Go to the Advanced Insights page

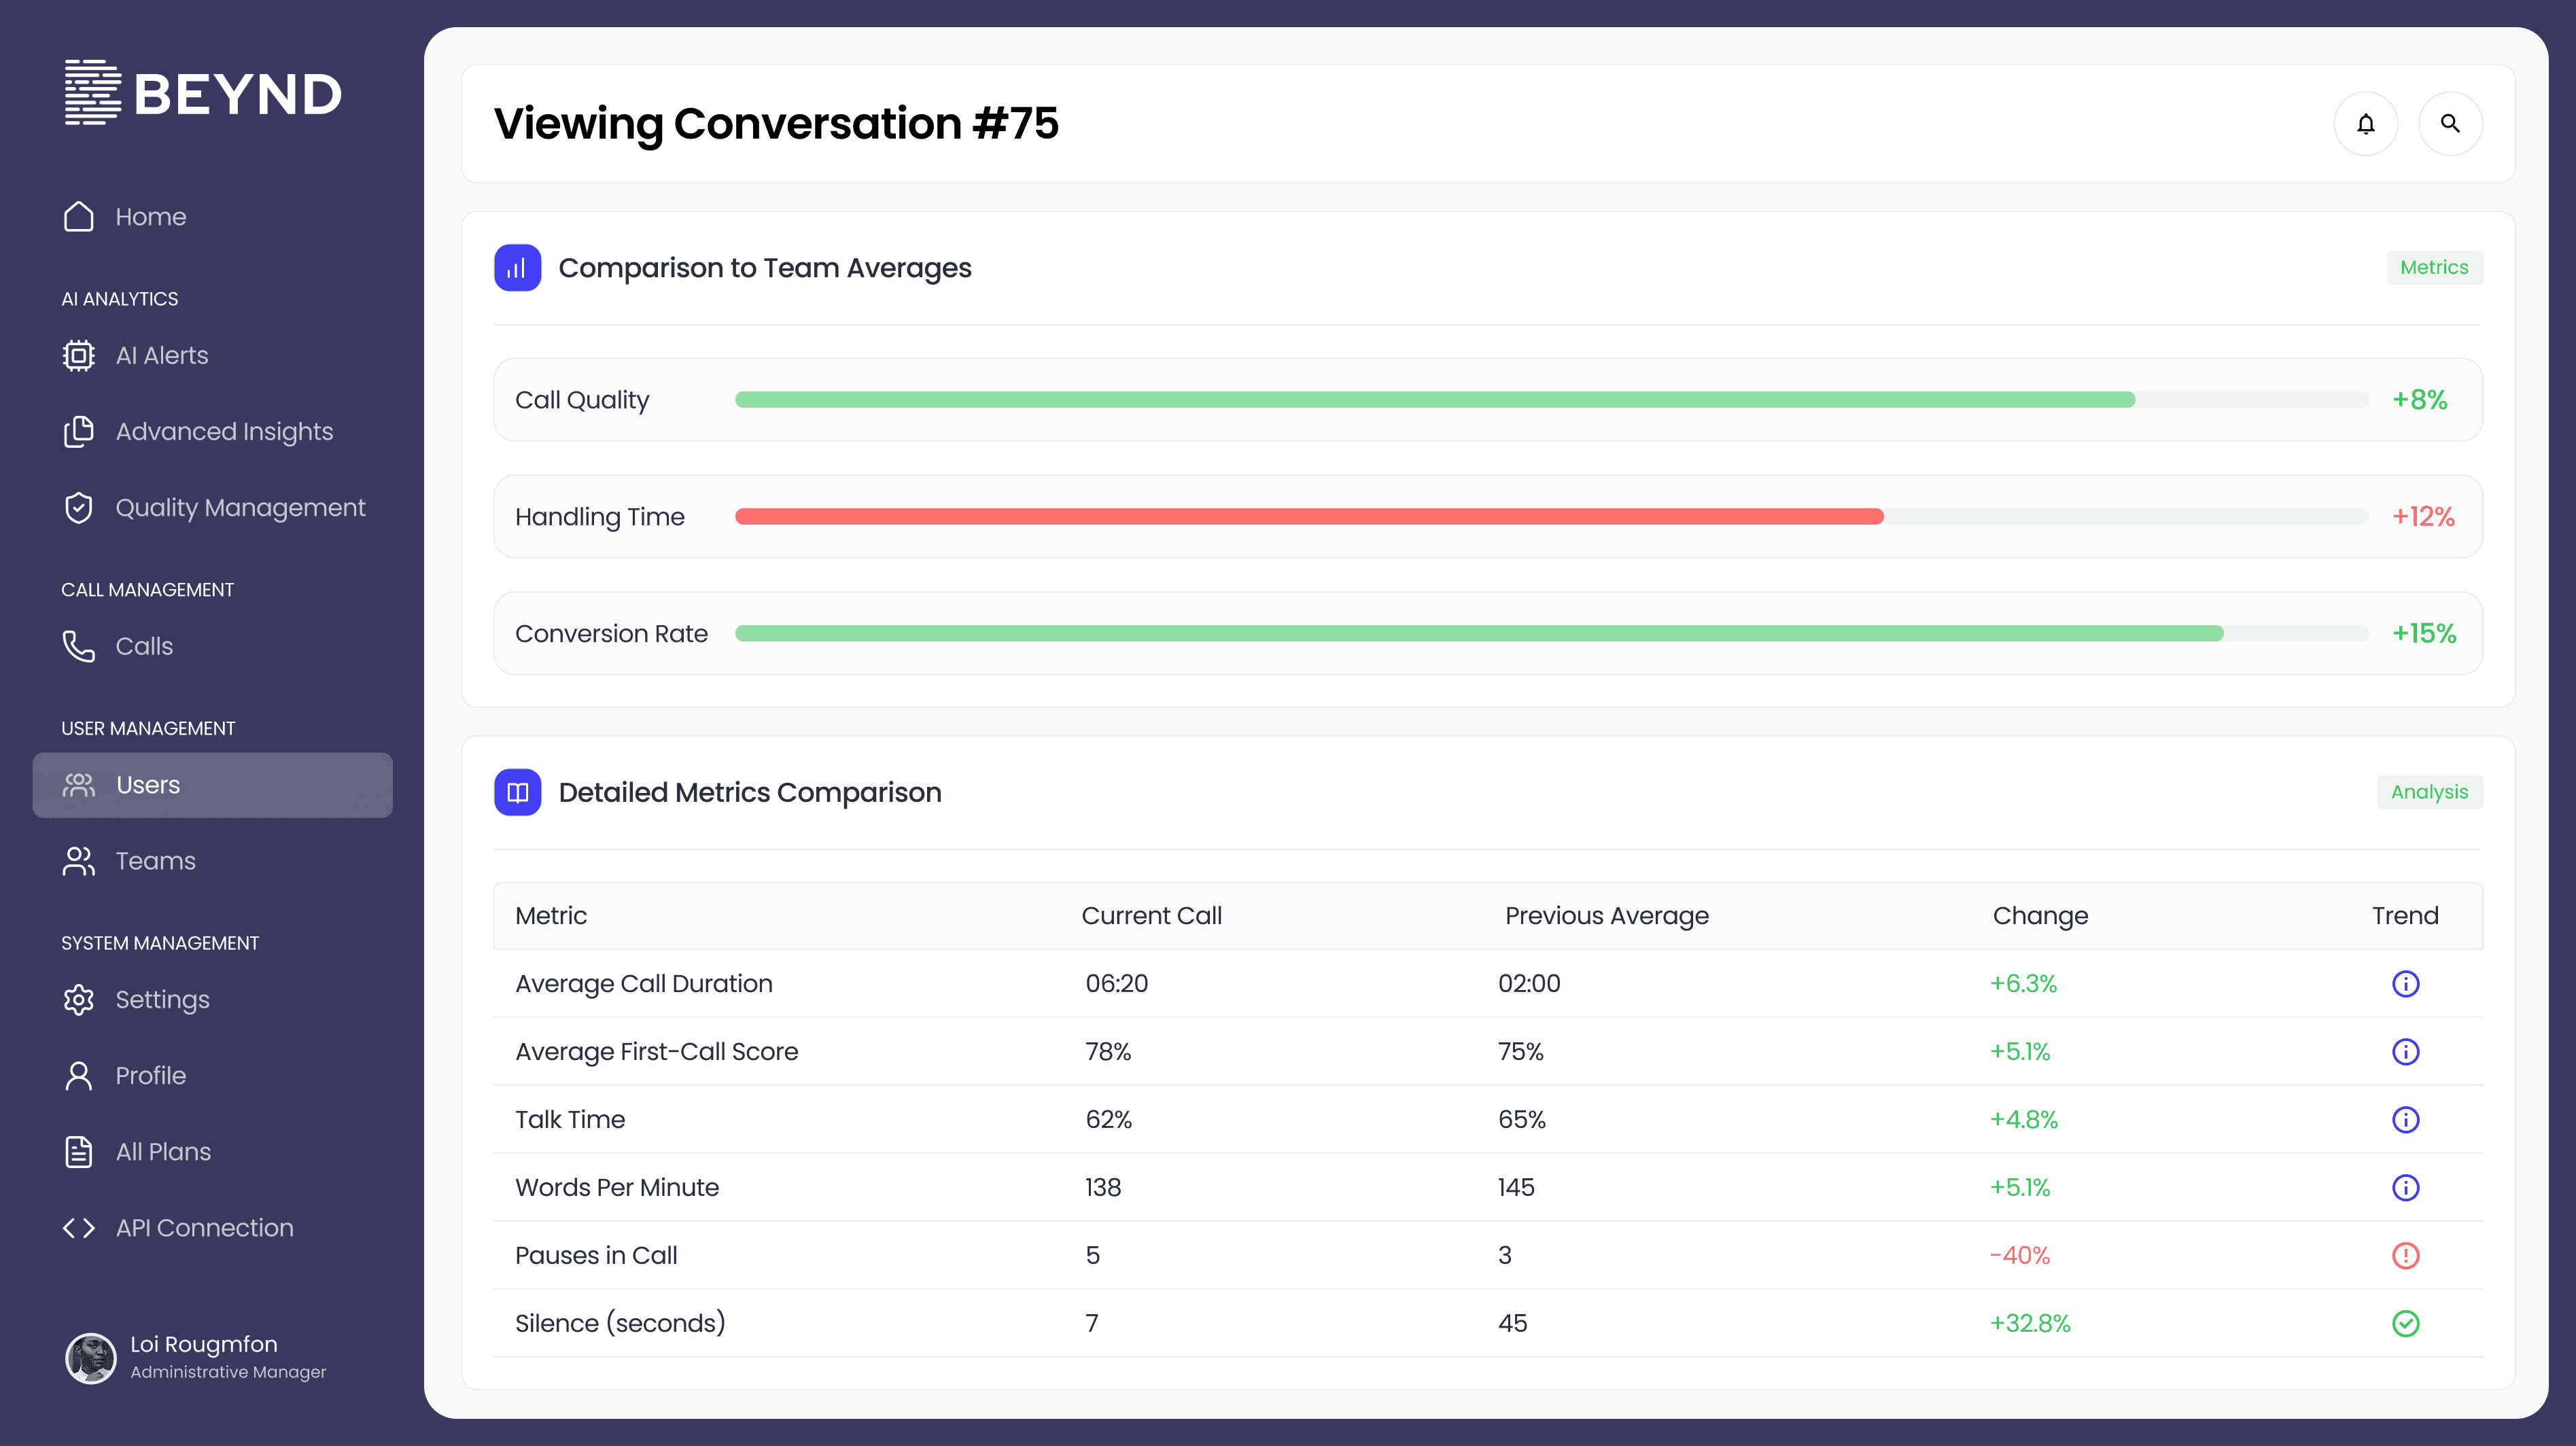pyautogui.click(x=224, y=432)
